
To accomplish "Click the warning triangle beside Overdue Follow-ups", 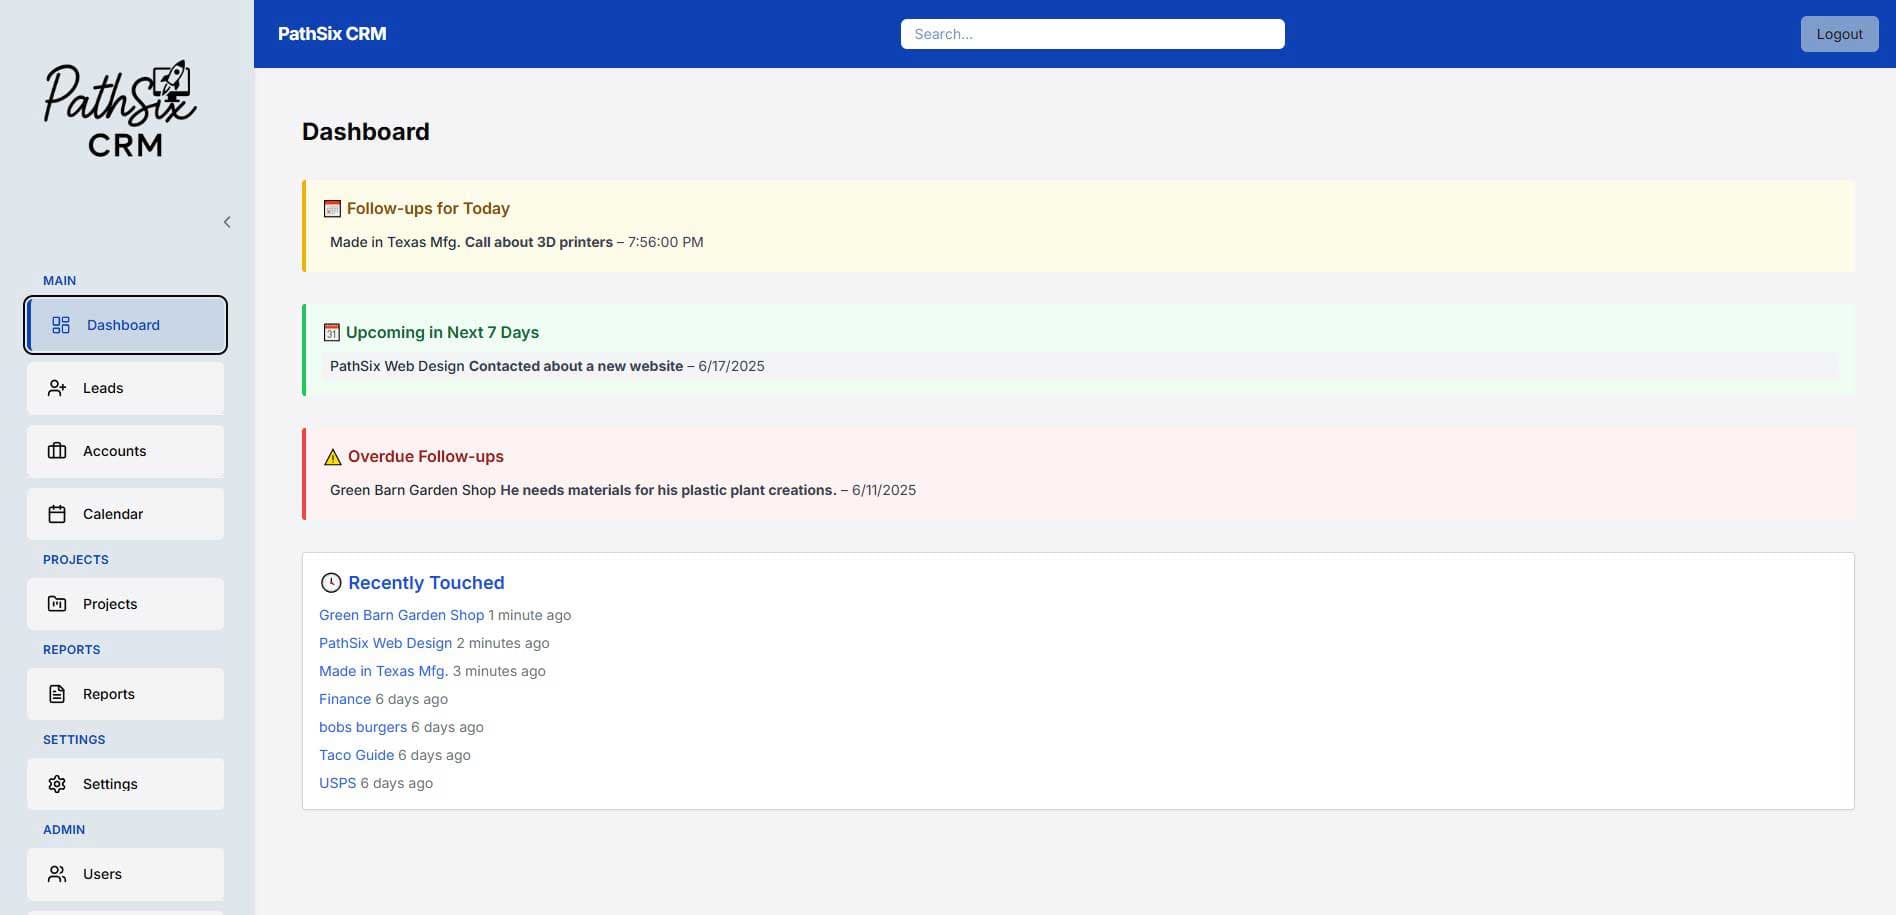I will (x=331, y=456).
